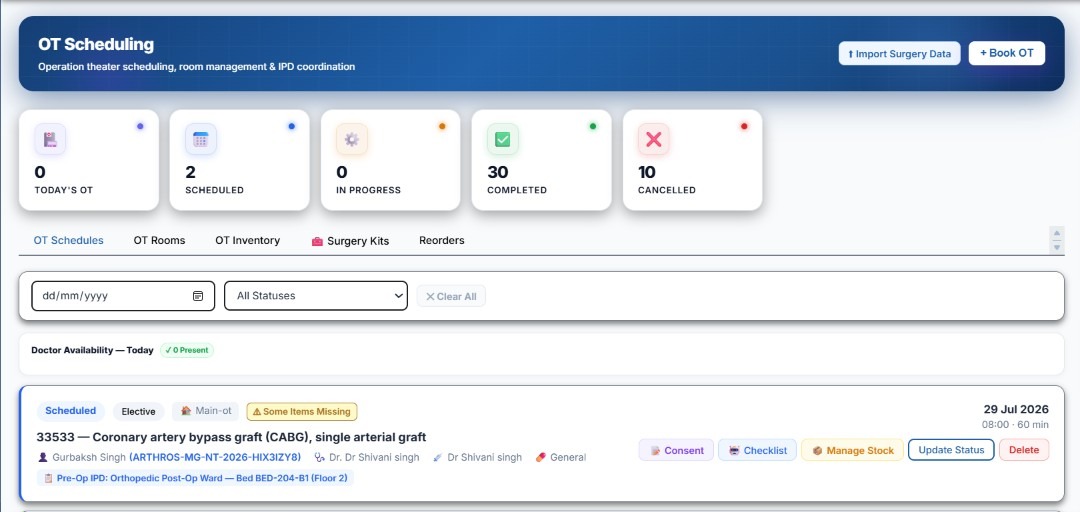Click Manage Stock for surgery 33533
This screenshot has width=1080, height=512.
click(853, 450)
